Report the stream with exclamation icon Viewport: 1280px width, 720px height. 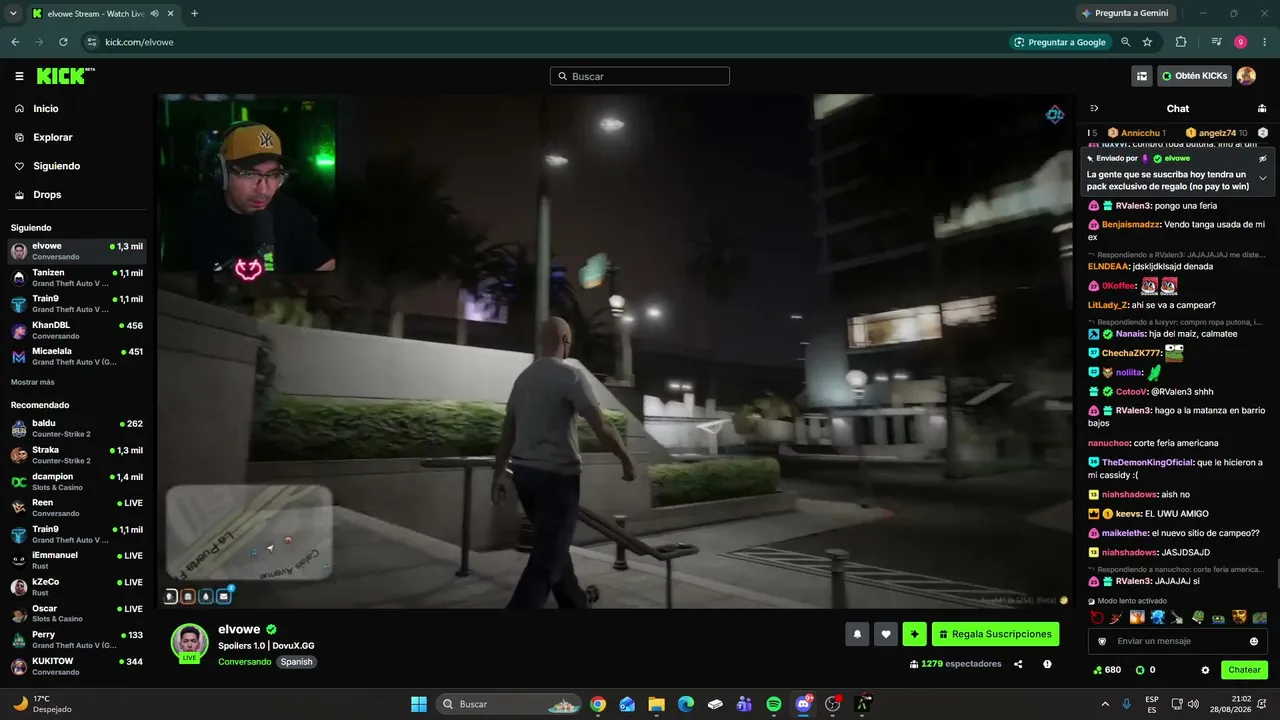point(1047,664)
